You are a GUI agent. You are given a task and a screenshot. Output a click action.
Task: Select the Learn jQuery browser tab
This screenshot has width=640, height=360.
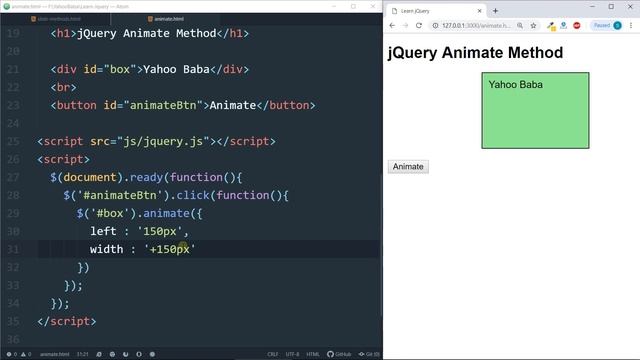point(436,11)
